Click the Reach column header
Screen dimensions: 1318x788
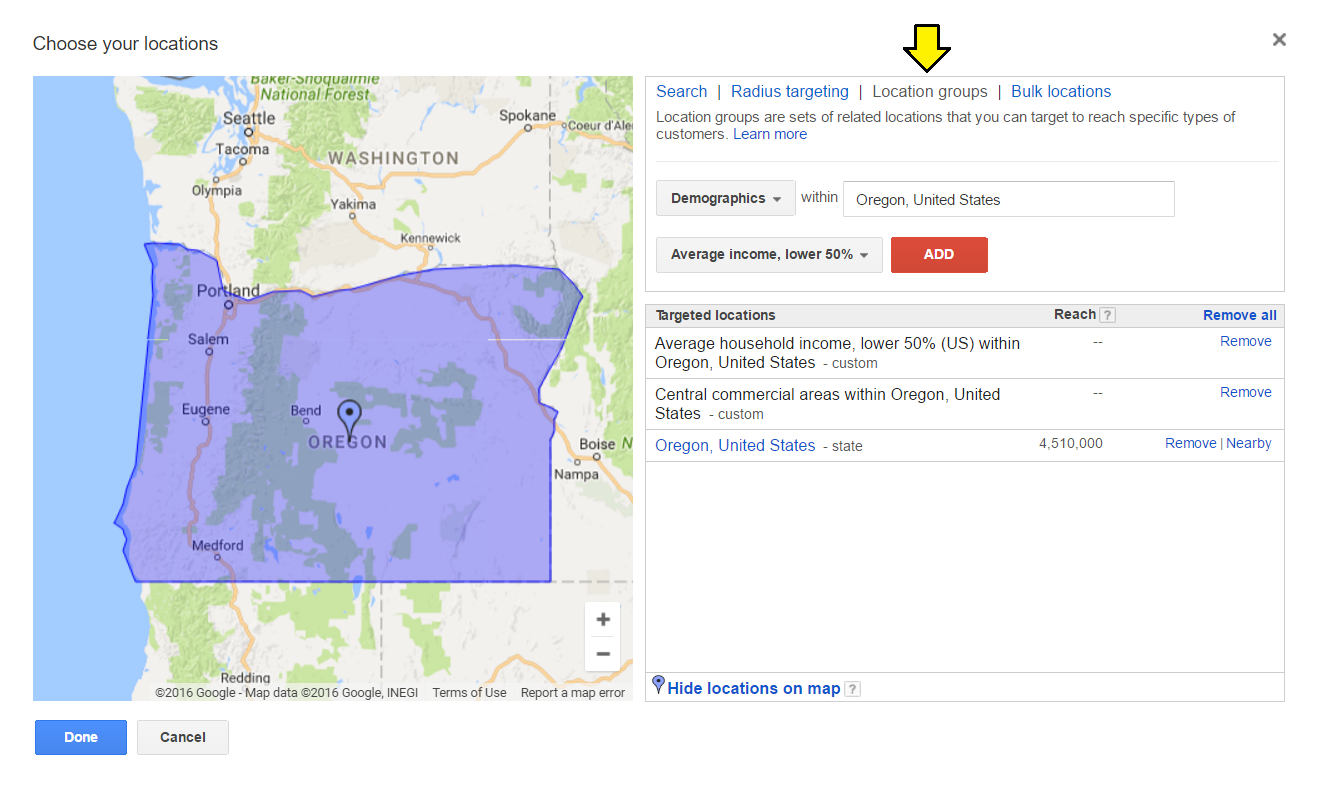pyautogui.click(x=1075, y=314)
